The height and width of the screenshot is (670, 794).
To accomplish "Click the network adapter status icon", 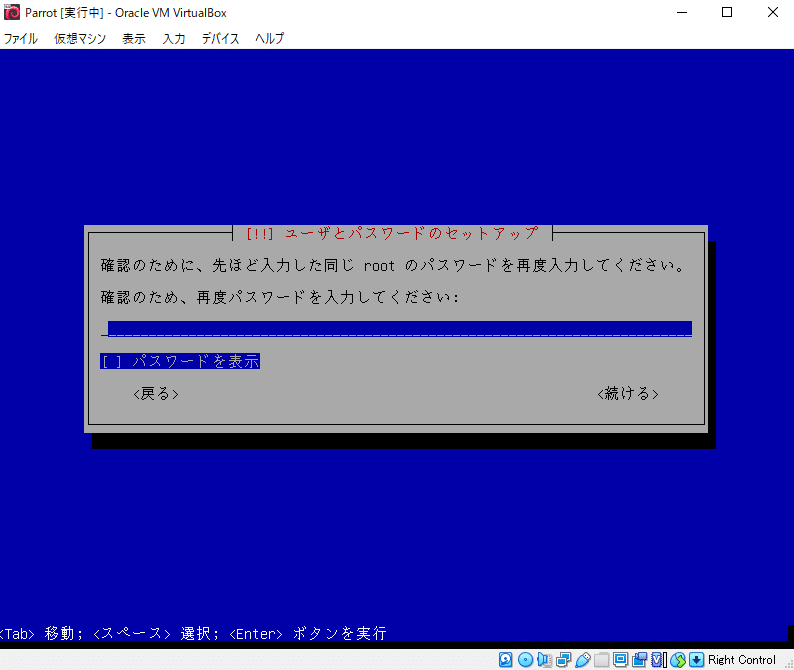I will click(x=563, y=659).
